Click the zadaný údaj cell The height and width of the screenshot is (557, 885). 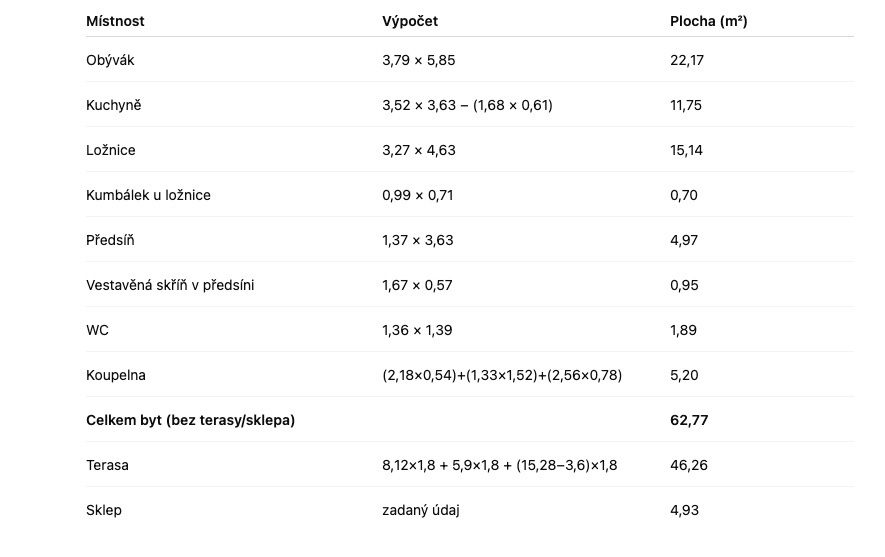(420, 510)
